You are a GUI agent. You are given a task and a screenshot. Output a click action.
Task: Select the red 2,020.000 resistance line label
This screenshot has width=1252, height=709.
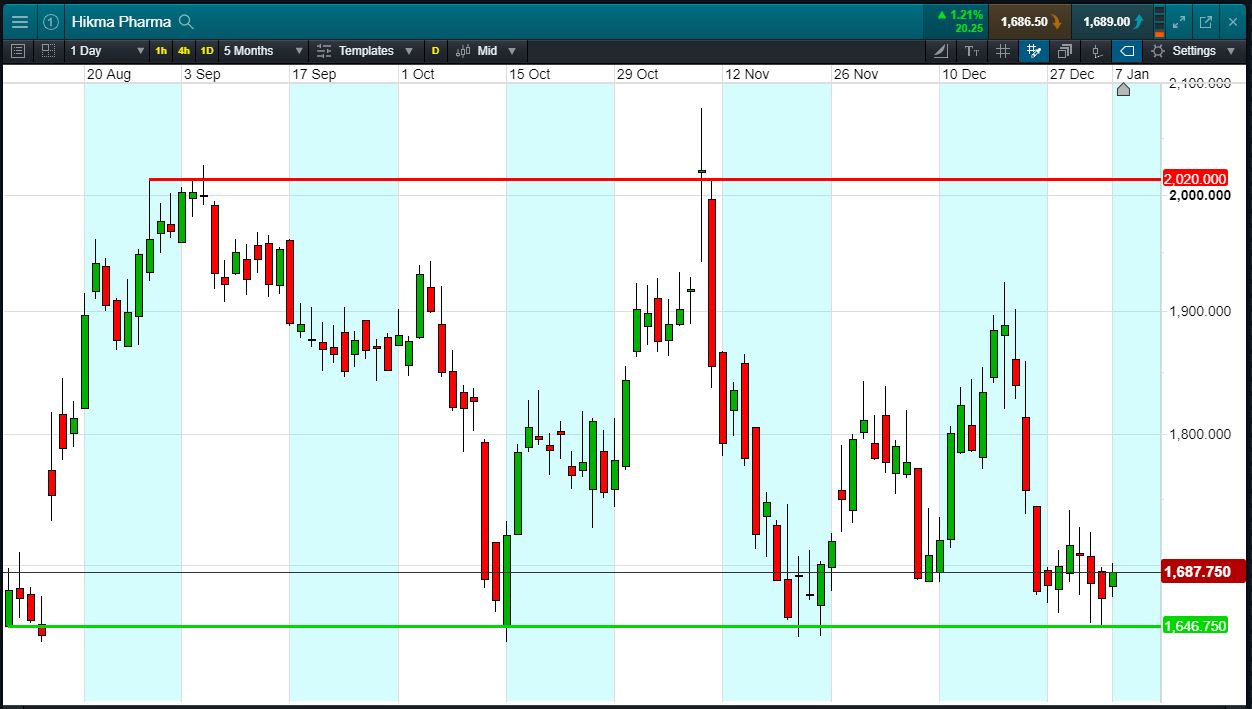point(1195,179)
